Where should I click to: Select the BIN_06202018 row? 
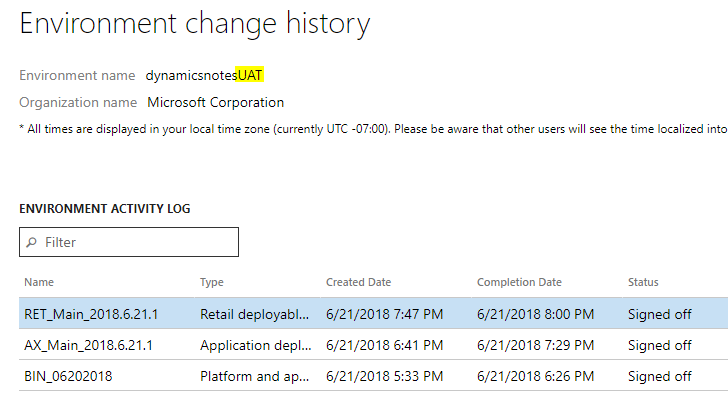pos(68,376)
